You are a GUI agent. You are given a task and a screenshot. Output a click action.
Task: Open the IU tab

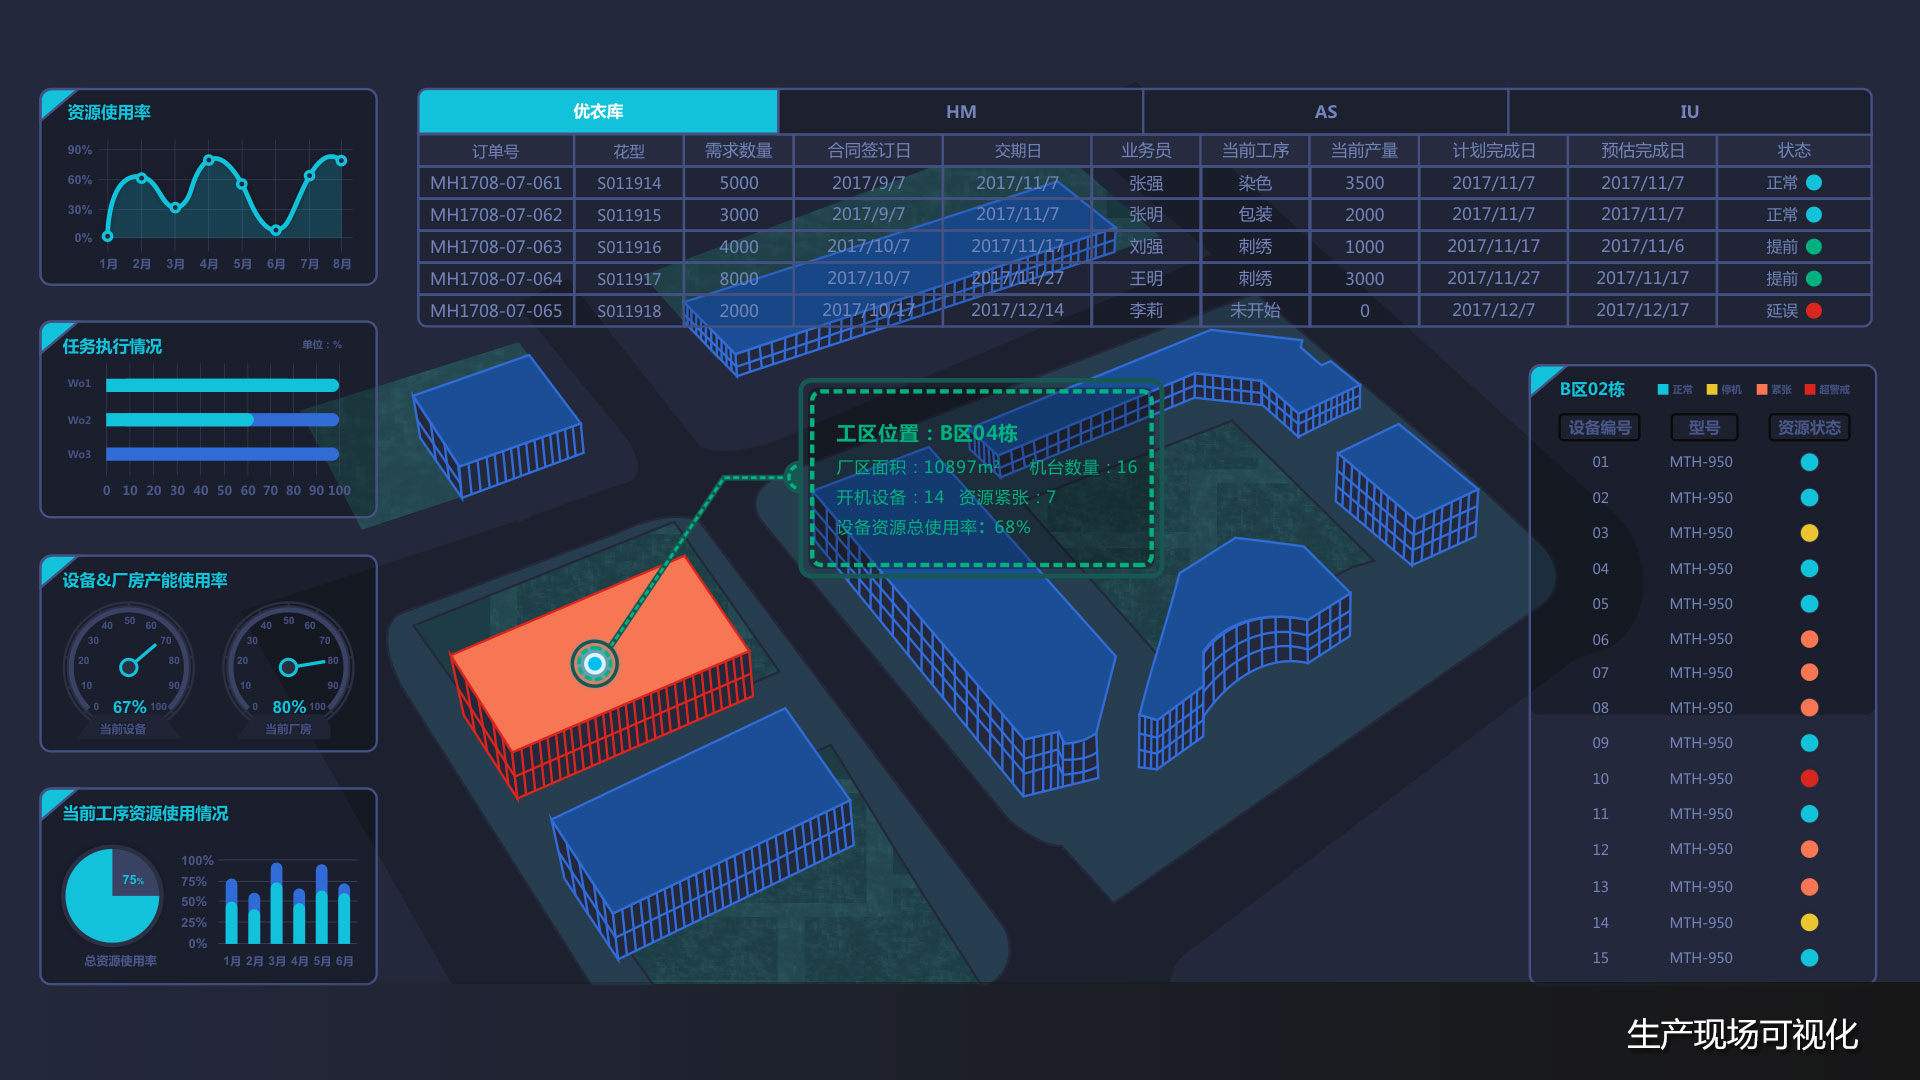1689,111
